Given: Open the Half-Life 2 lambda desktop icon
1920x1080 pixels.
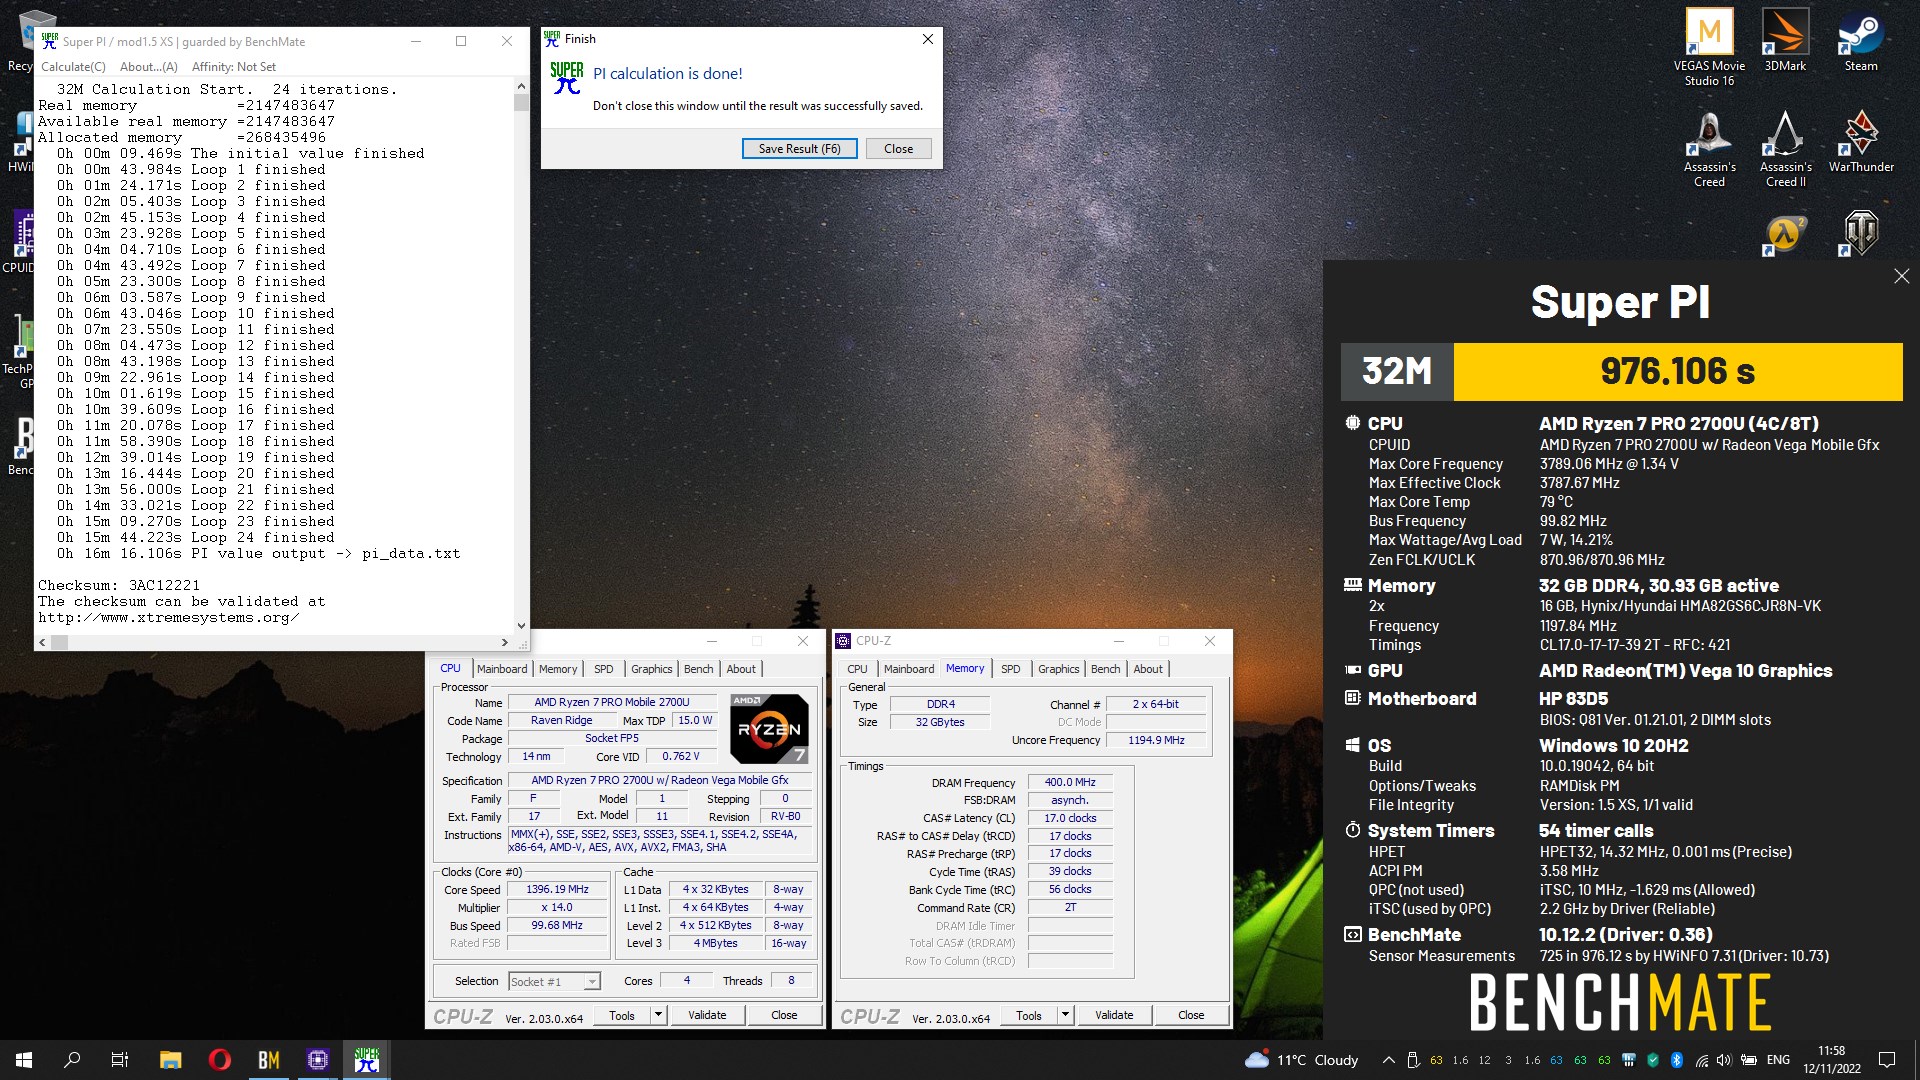Looking at the screenshot, I should [1785, 235].
